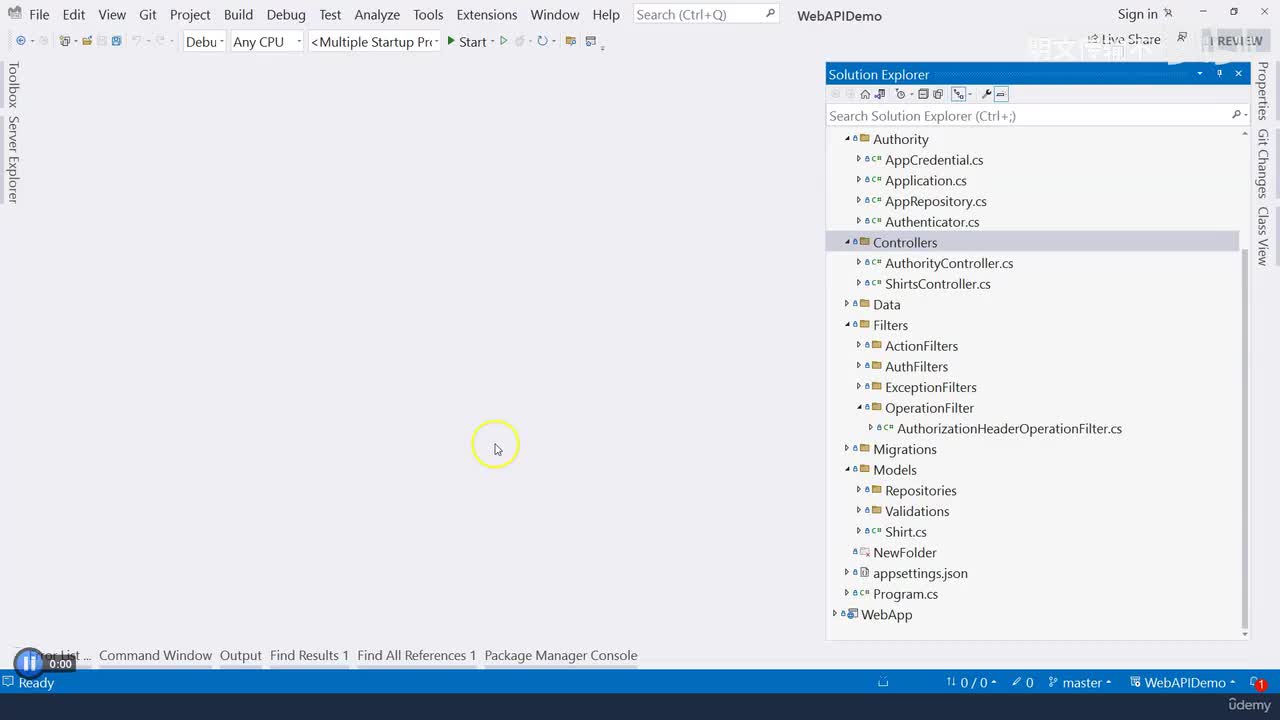Click the Navigate Backward toolbar icon

(21, 41)
